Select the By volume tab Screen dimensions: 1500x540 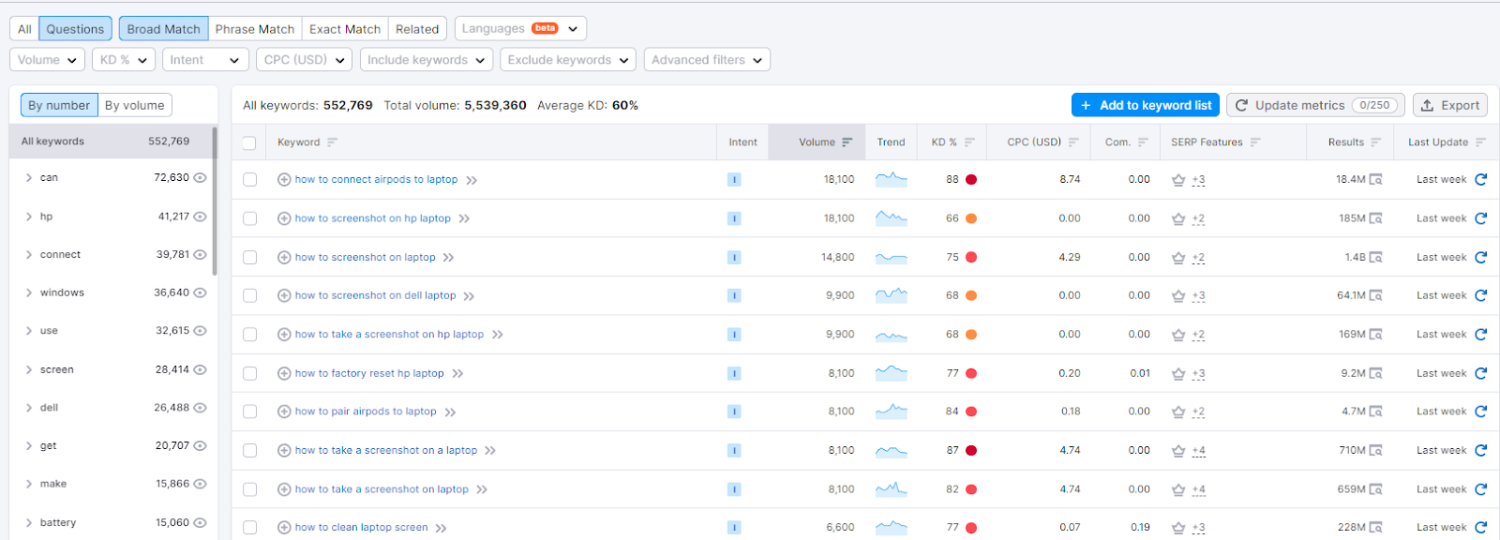135,105
